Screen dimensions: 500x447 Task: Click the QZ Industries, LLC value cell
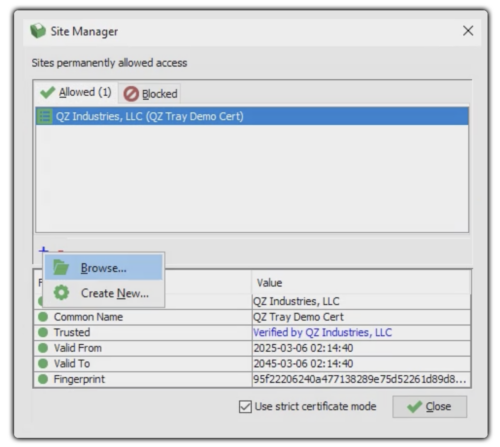click(361, 301)
